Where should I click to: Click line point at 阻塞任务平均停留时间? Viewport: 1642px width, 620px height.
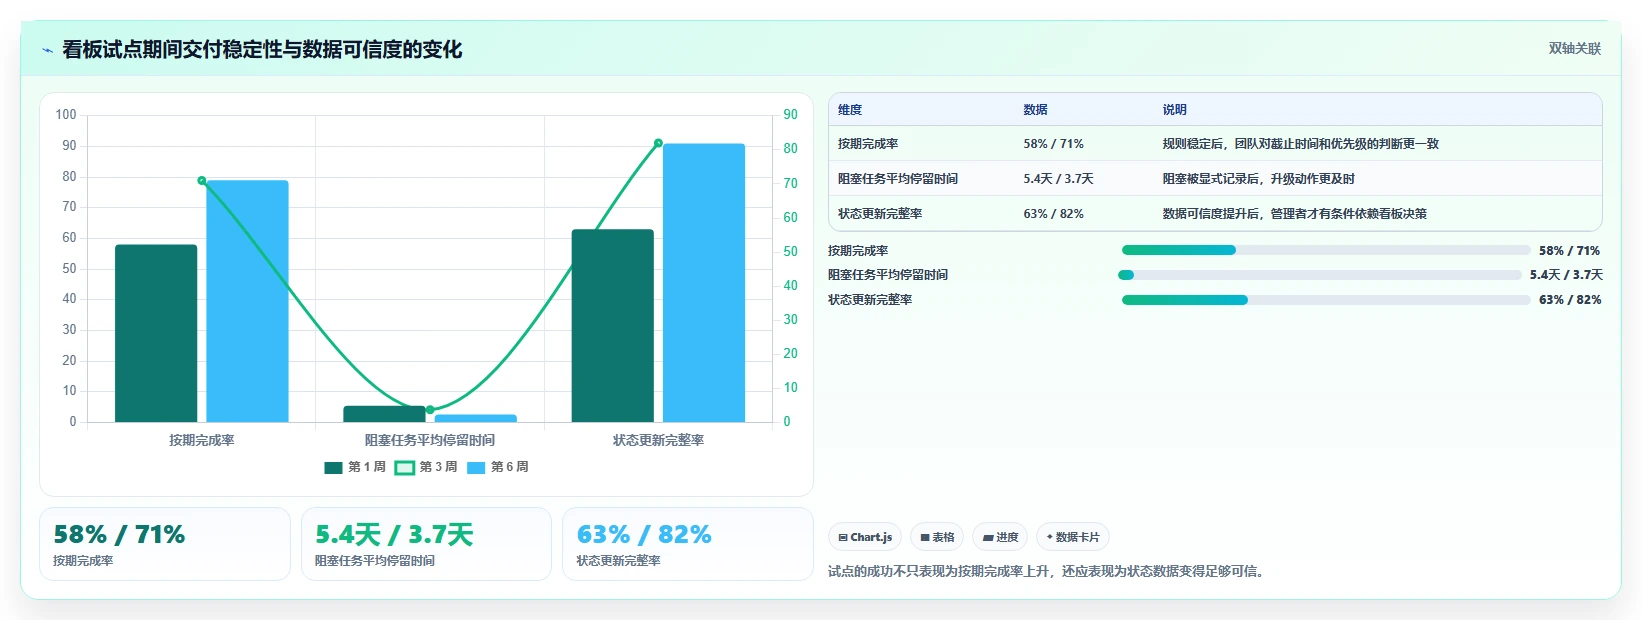[430, 410]
